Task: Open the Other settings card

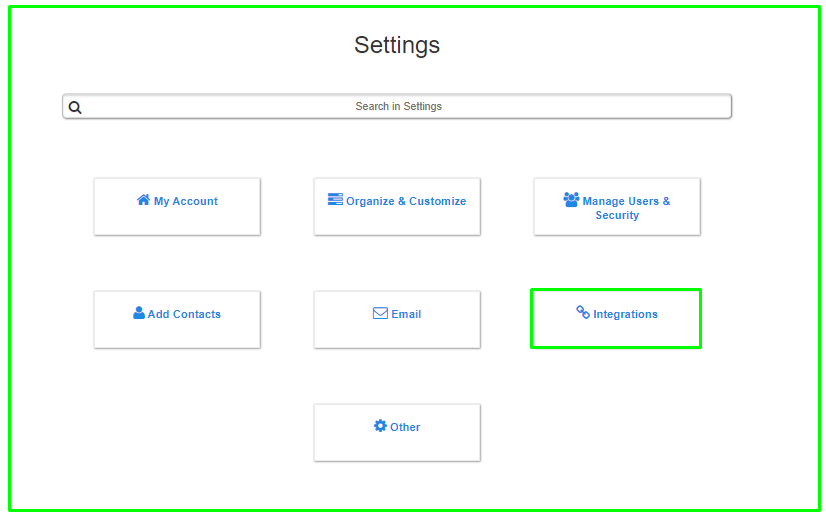Action: pyautogui.click(x=397, y=433)
